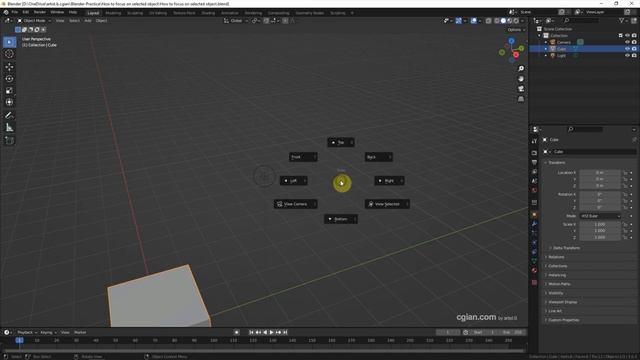
Task: Click the Location X value field
Action: (600, 173)
